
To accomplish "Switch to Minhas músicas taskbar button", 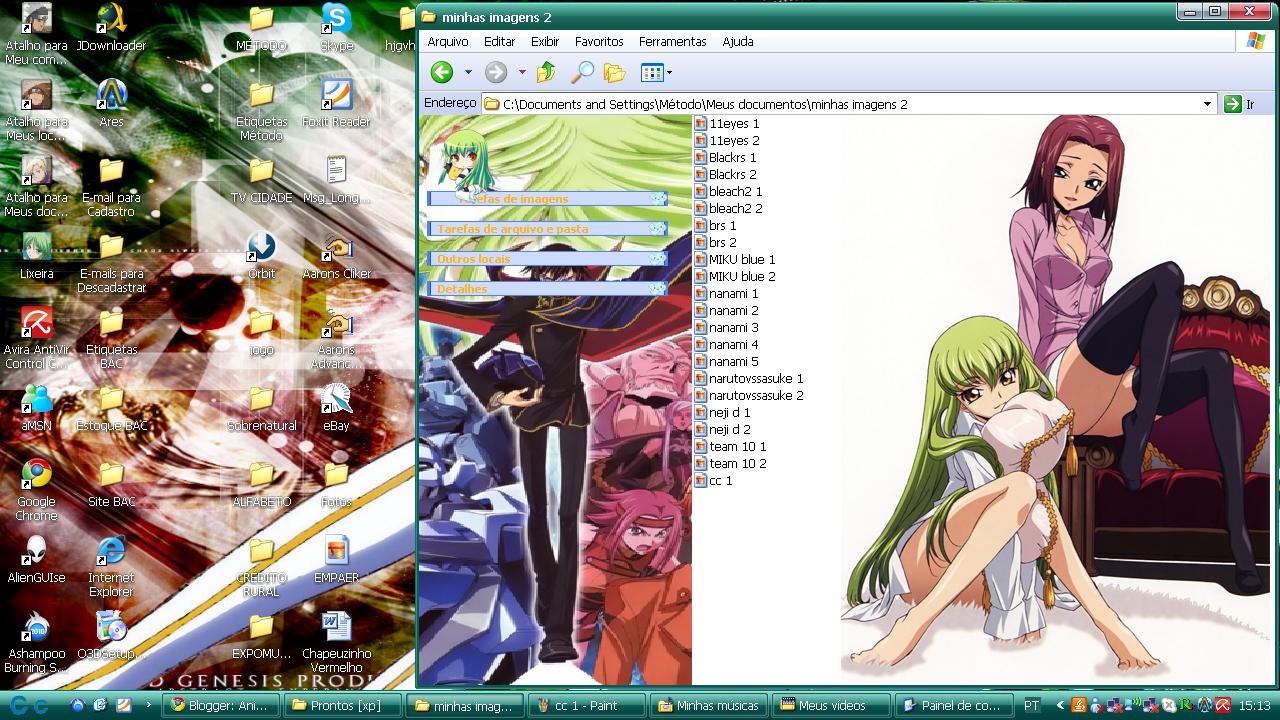I will point(709,705).
